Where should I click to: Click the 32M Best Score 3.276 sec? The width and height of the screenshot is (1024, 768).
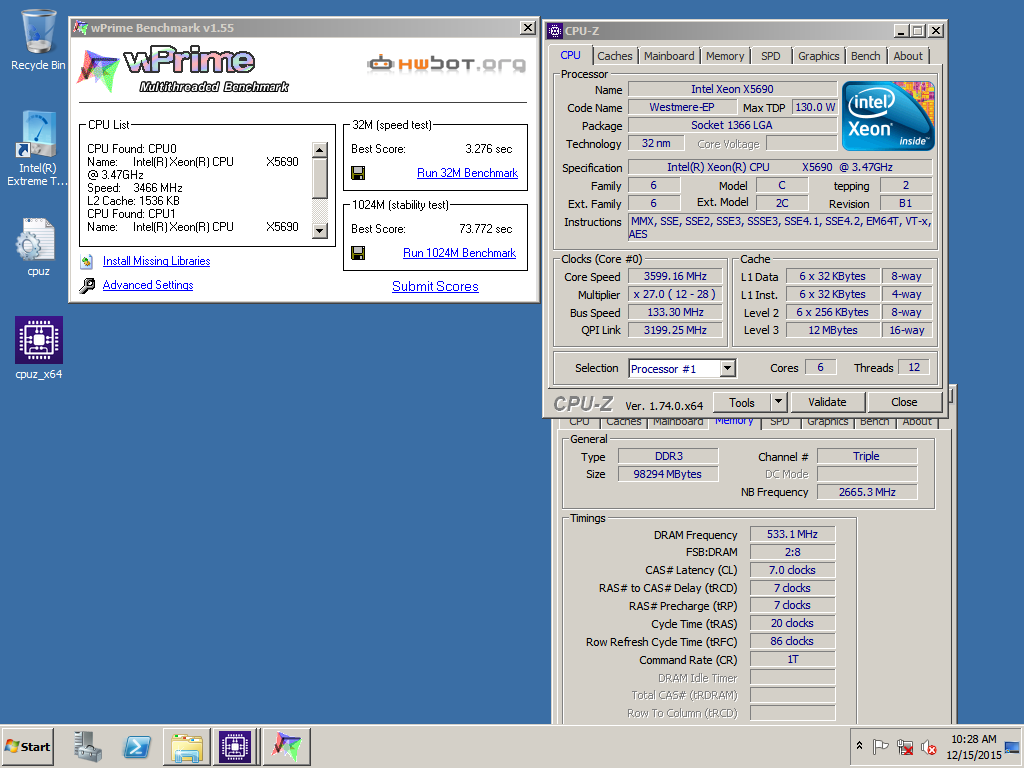point(488,149)
